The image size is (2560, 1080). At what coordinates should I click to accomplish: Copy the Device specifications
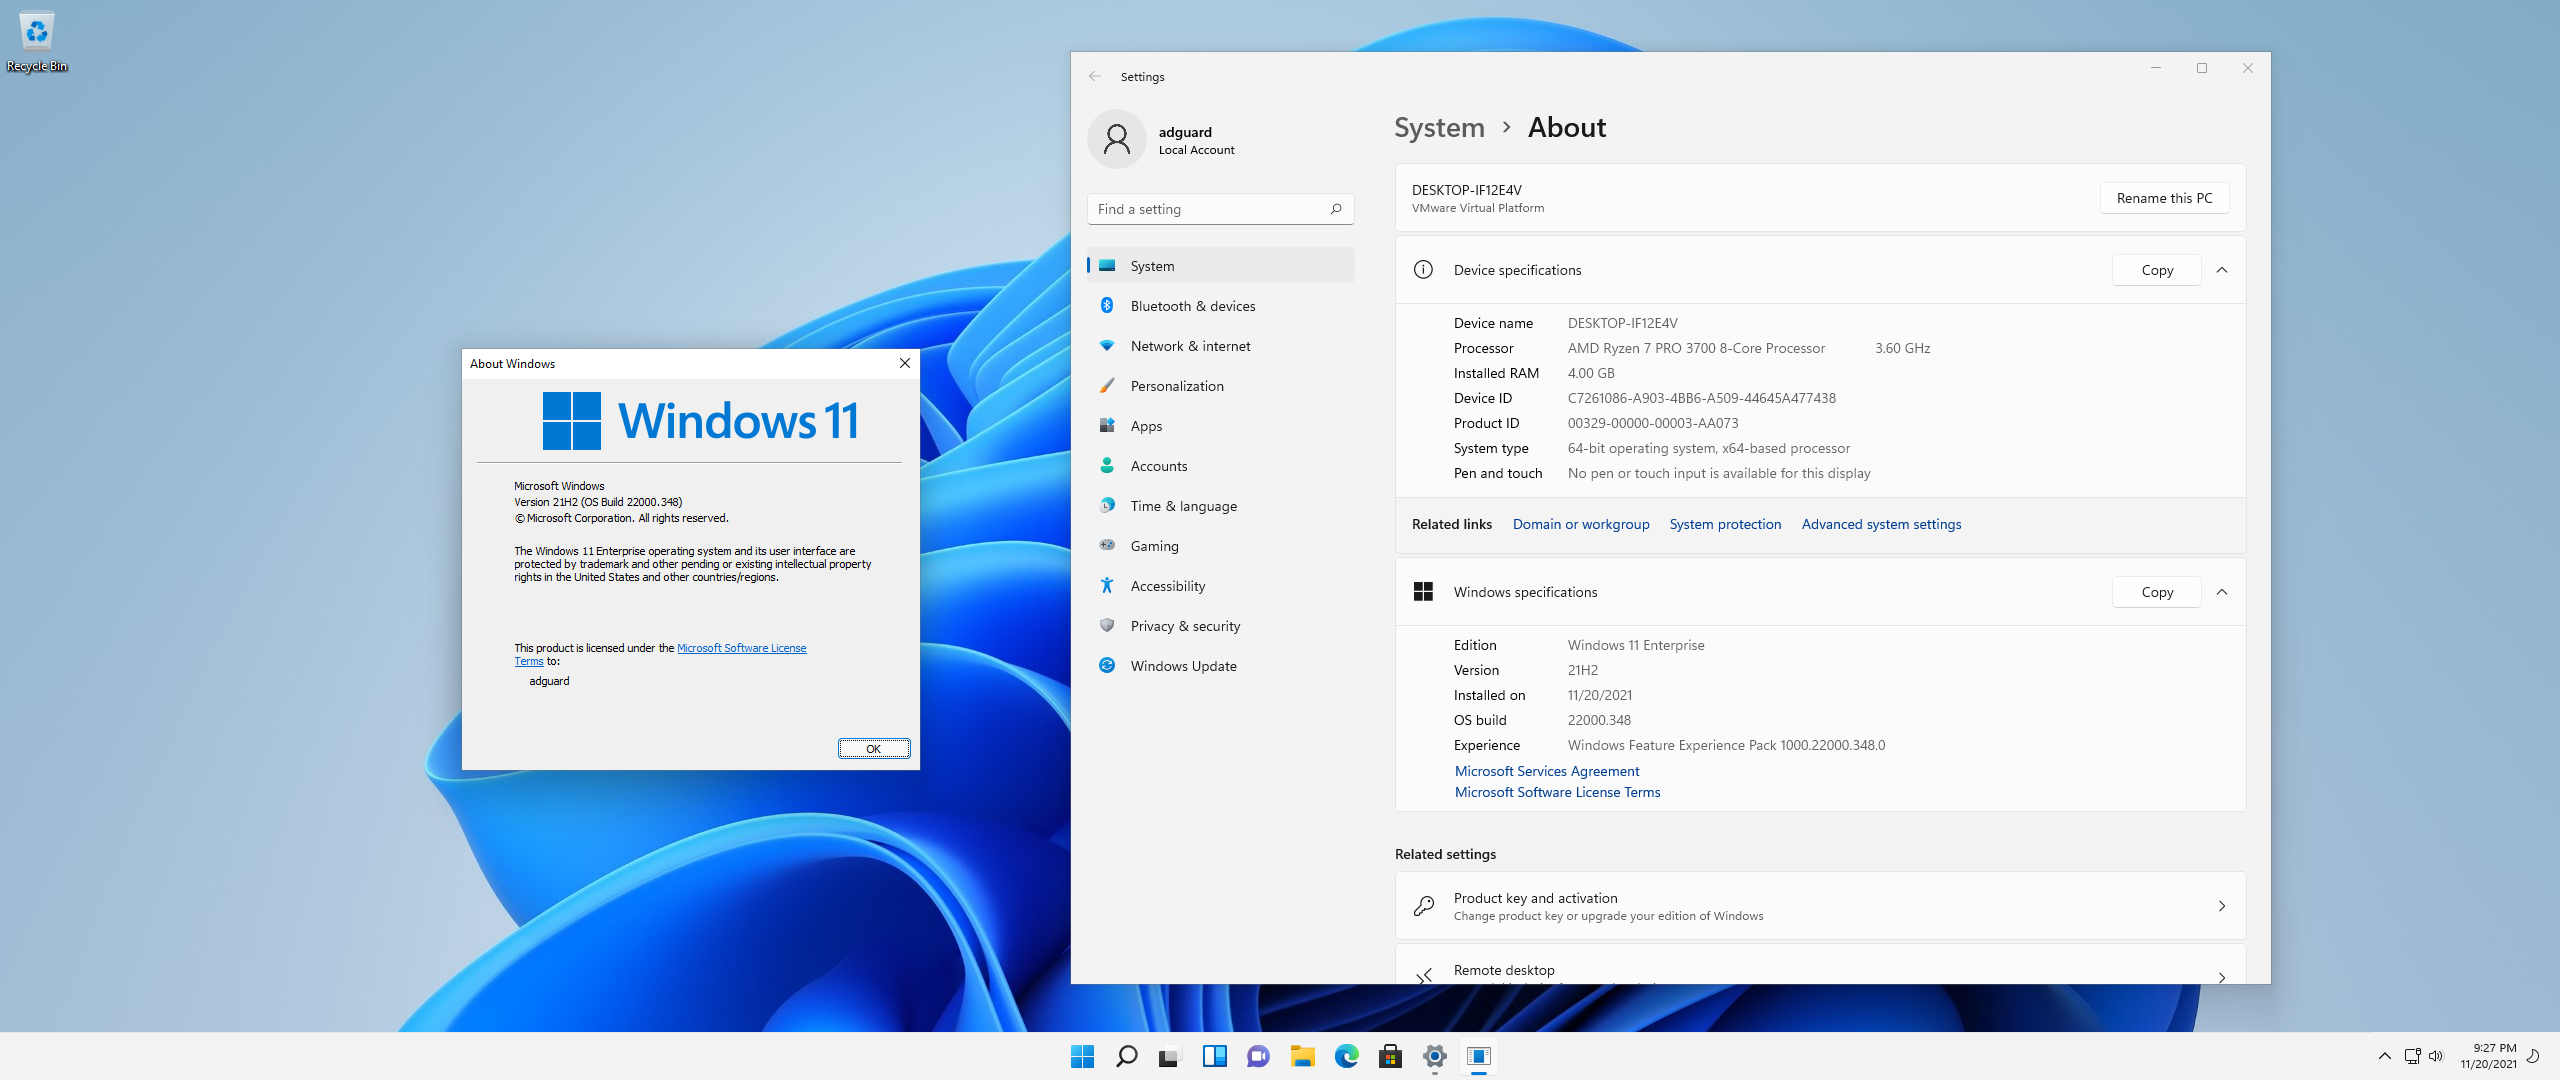[2157, 270]
